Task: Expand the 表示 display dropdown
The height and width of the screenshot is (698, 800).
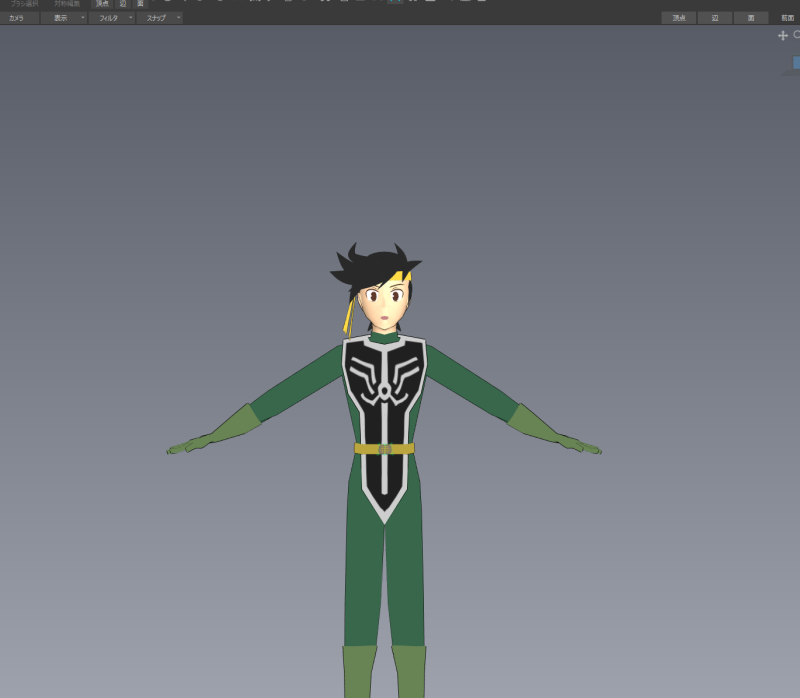Action: 64,18
